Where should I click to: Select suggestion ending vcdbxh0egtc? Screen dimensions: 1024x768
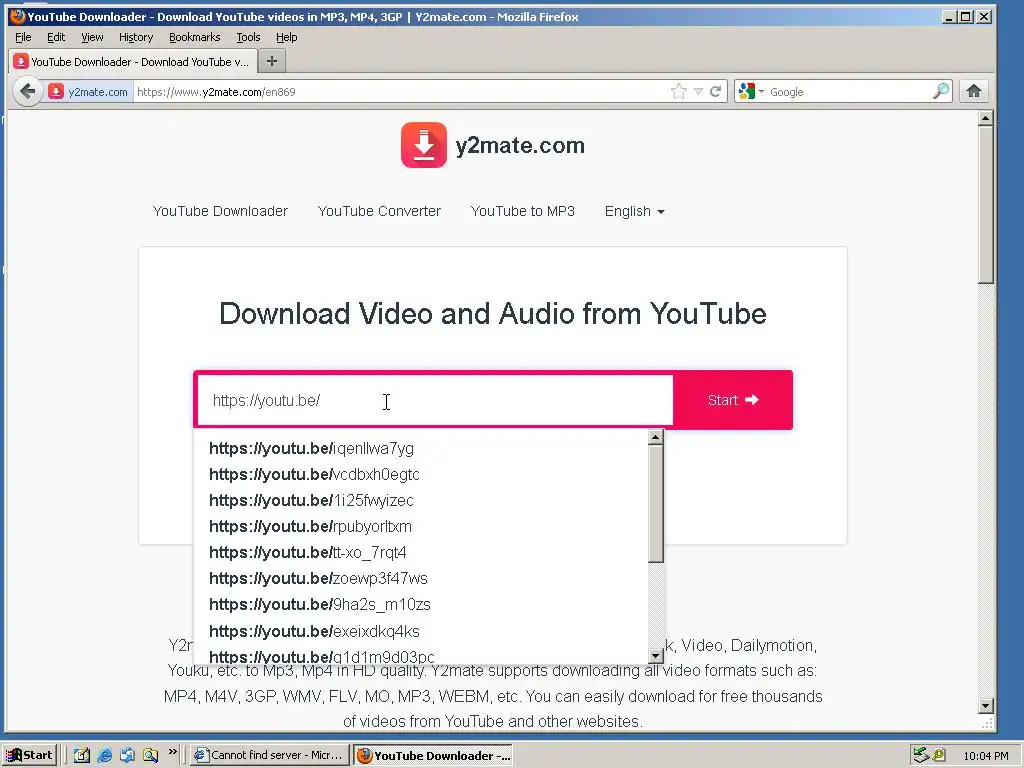[x=421, y=475]
